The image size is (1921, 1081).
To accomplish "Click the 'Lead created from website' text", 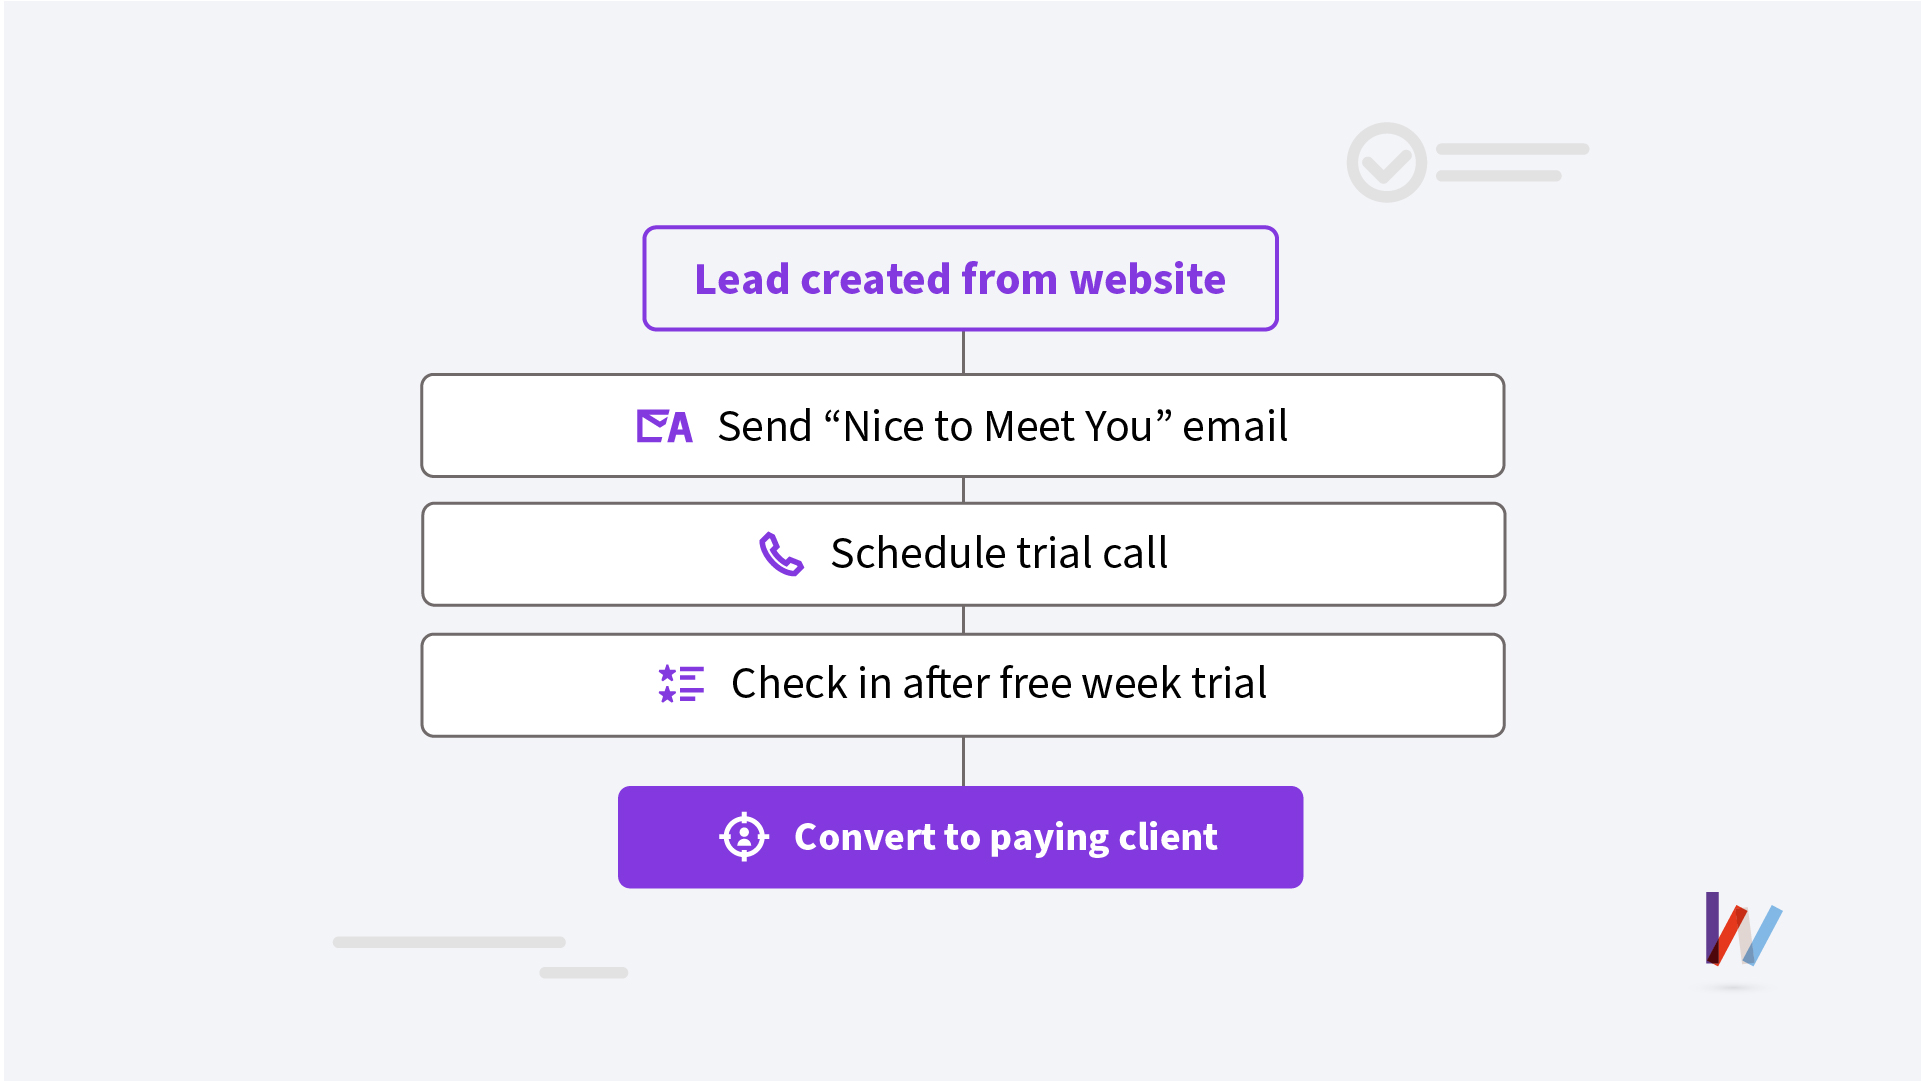I will tap(960, 279).
